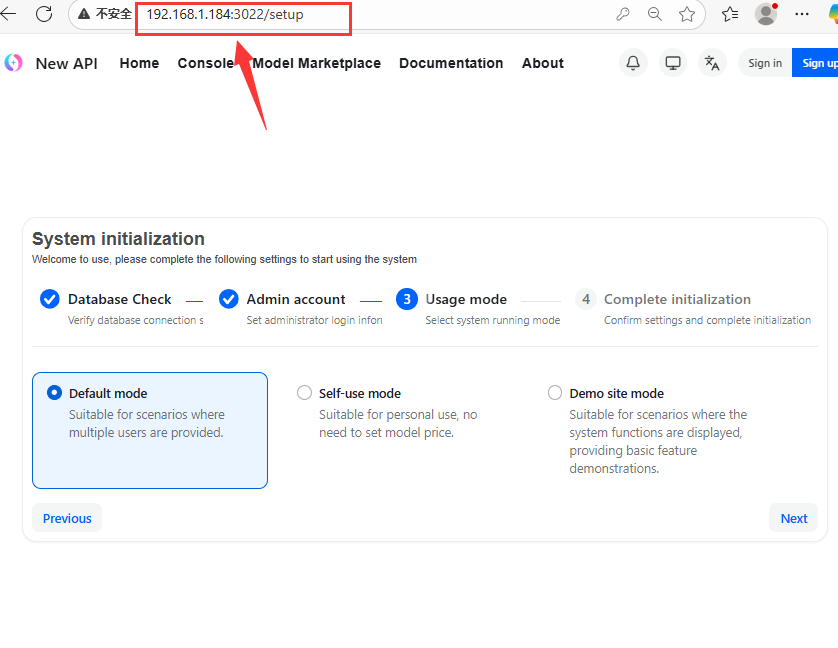The width and height of the screenshot is (838, 648).
Task: Open Documentation nav item
Action: pos(451,63)
